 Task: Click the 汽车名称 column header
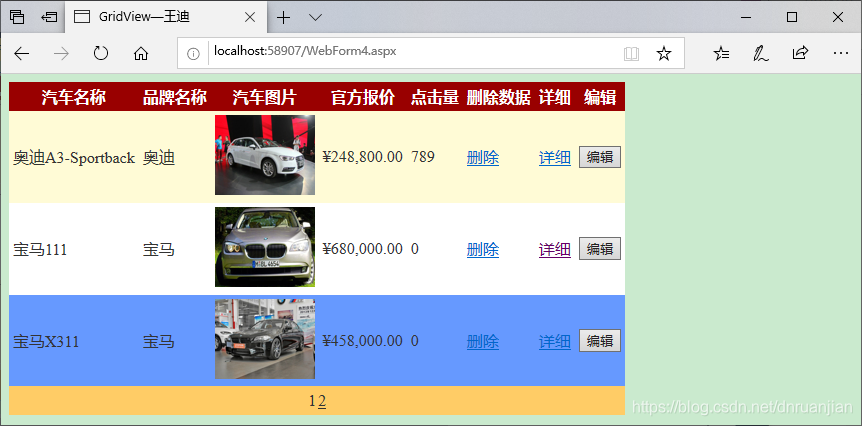coord(74,97)
